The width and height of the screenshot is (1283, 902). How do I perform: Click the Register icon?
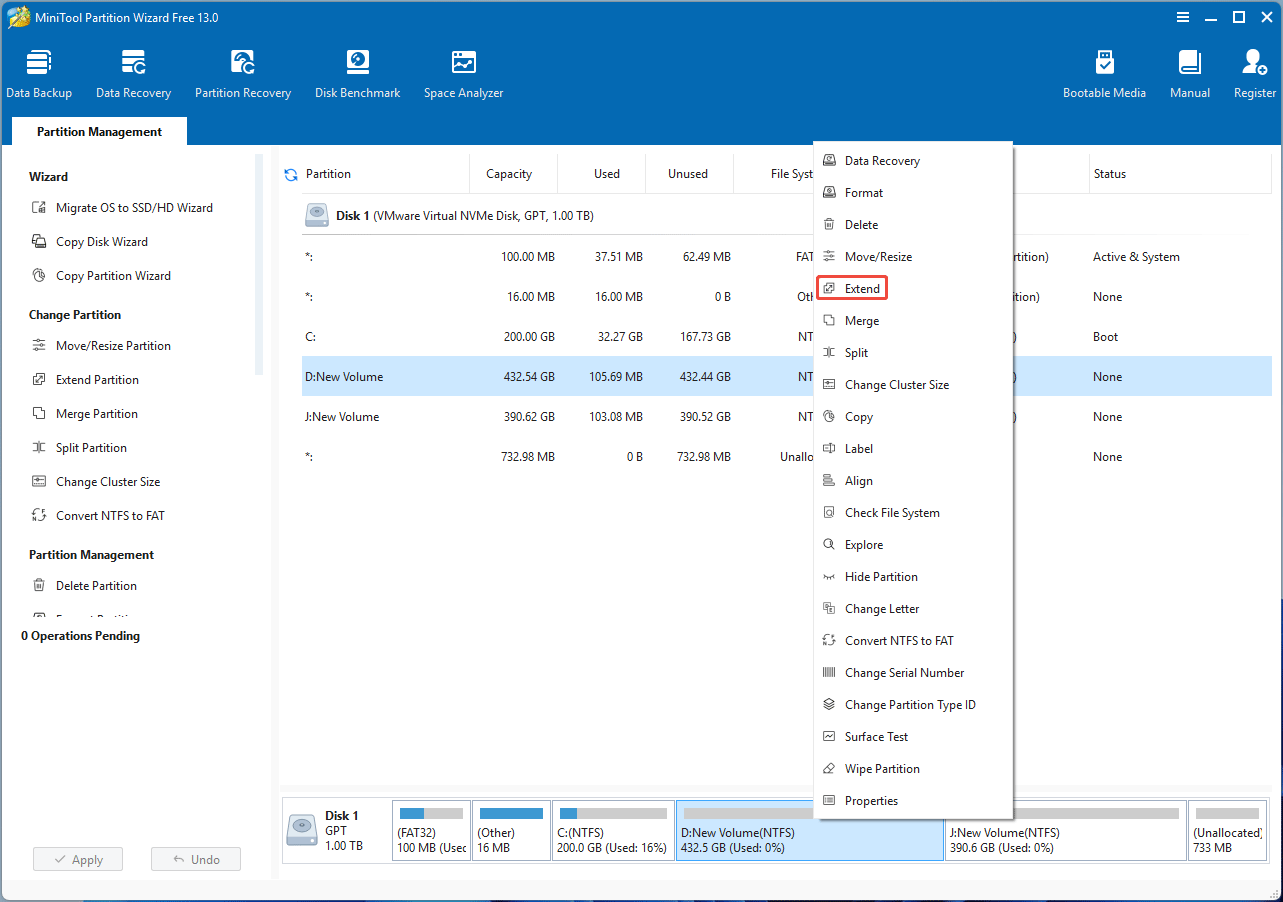1253,73
